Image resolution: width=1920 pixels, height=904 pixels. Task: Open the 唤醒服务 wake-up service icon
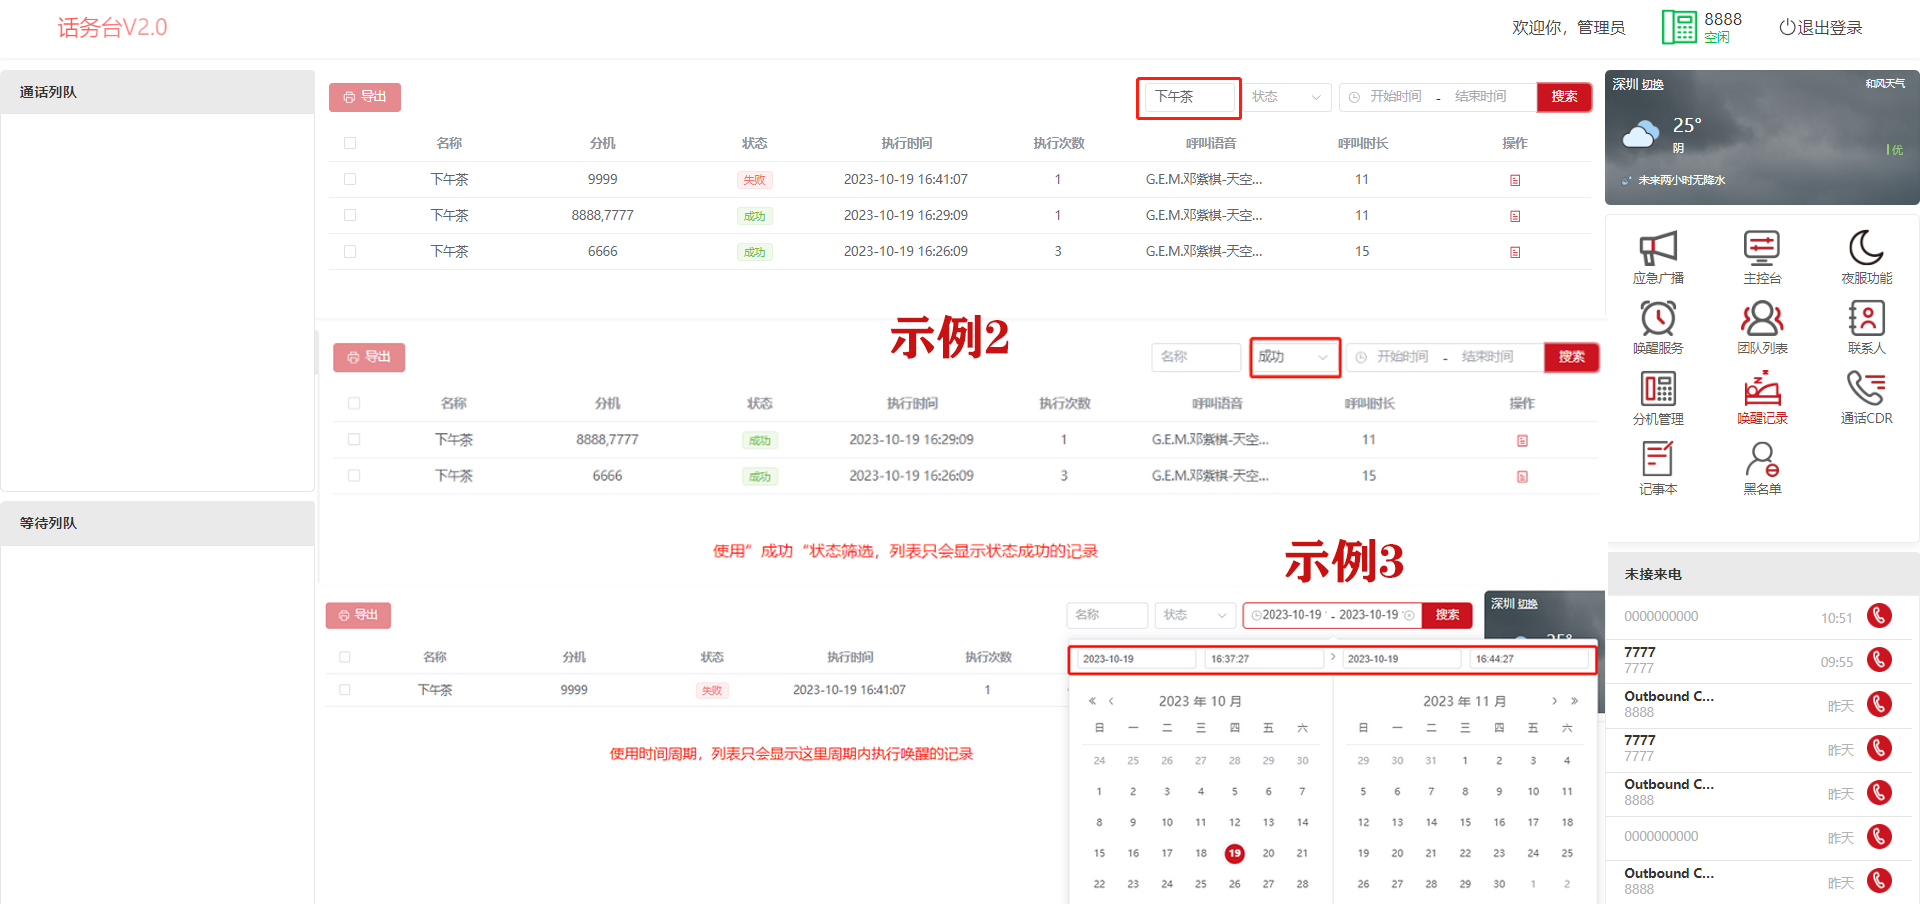coord(1657,327)
